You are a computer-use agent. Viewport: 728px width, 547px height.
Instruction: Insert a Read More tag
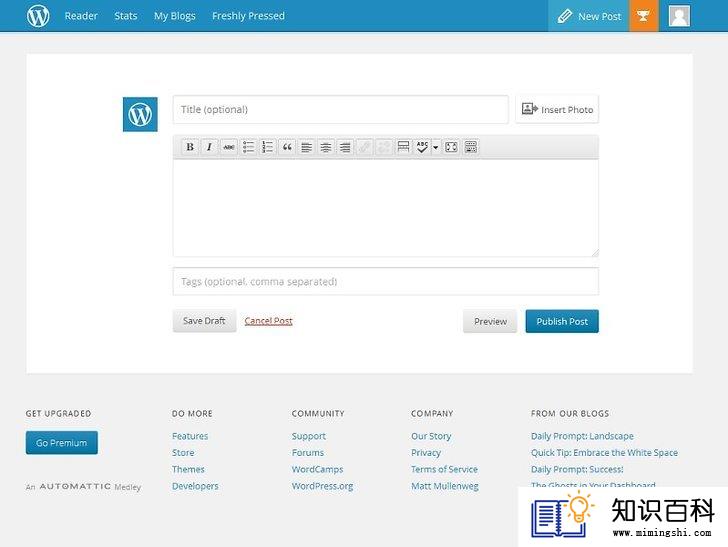(403, 147)
